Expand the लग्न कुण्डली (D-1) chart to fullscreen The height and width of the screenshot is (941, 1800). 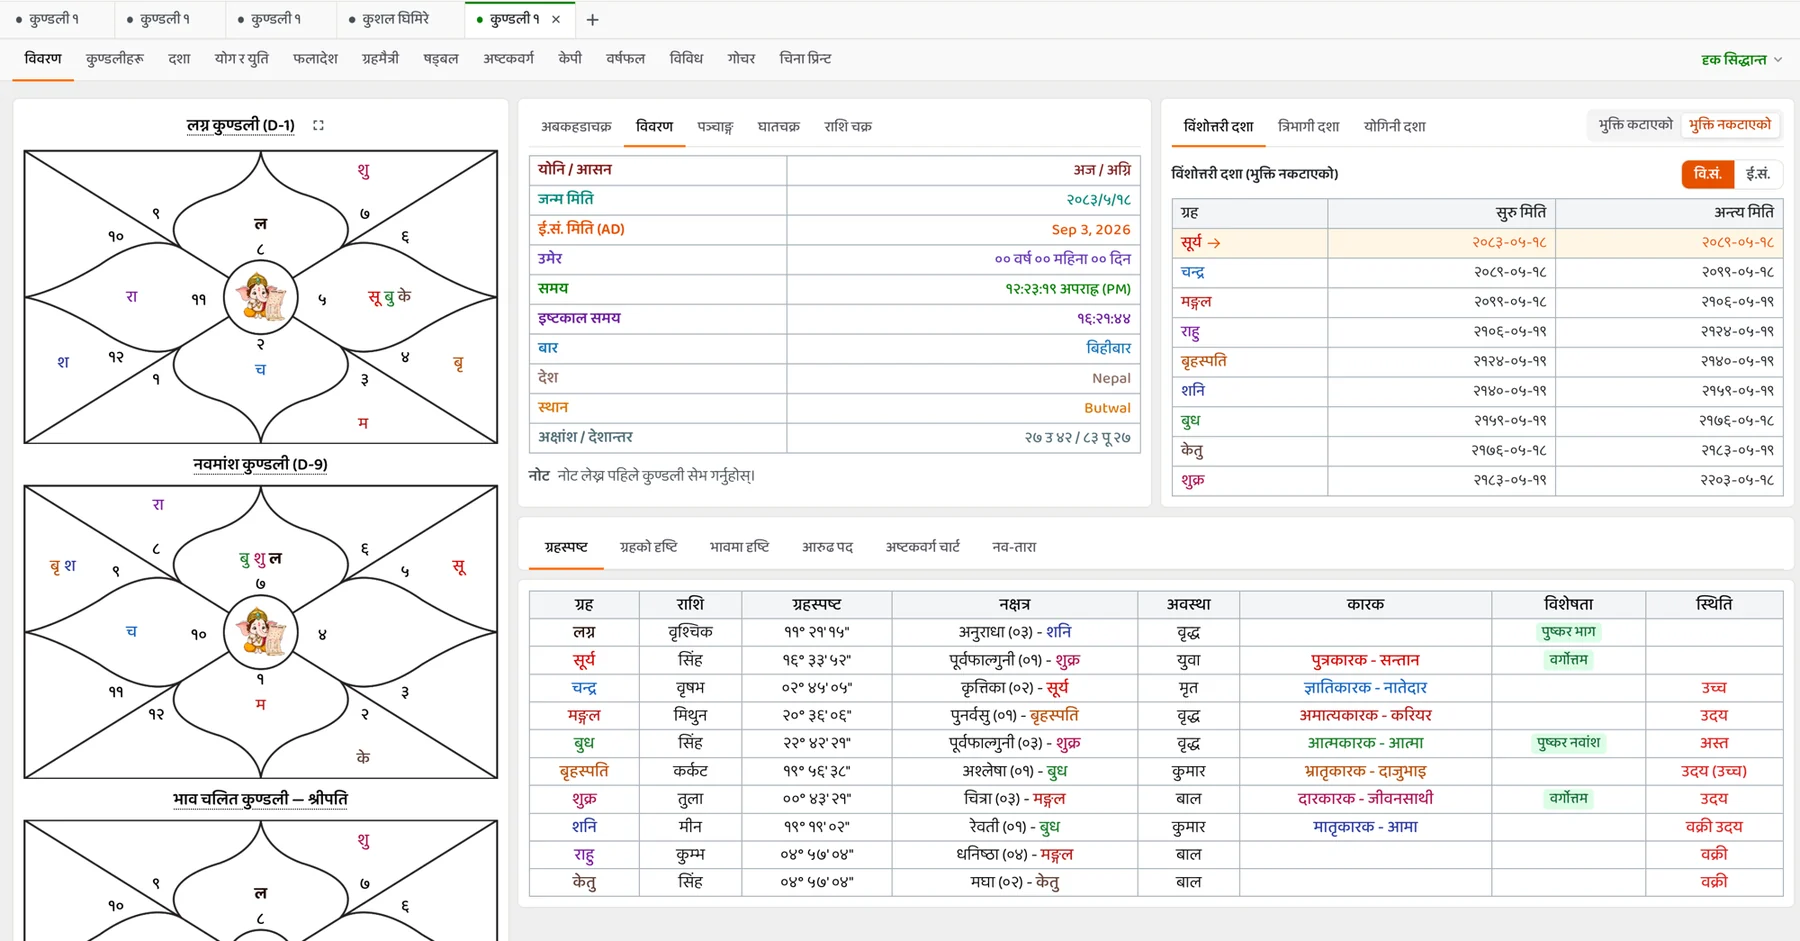(x=318, y=125)
